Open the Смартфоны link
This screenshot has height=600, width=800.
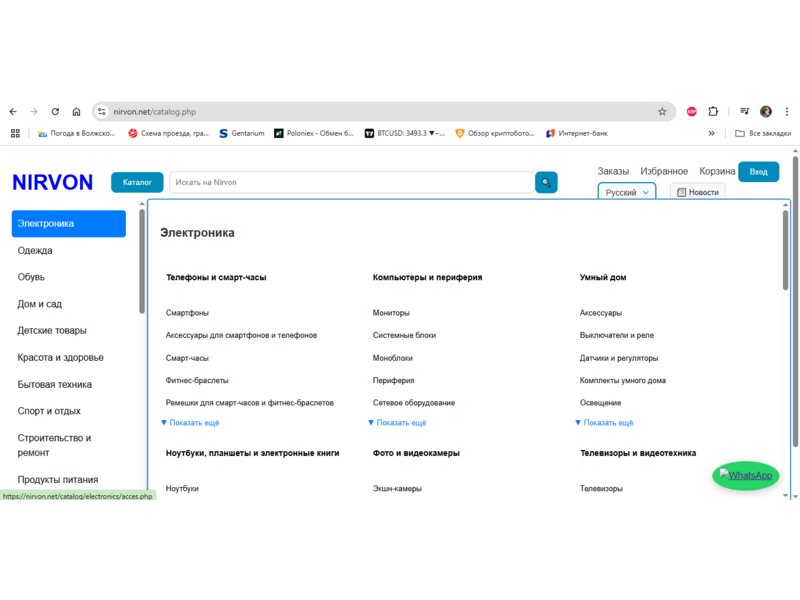(187, 313)
